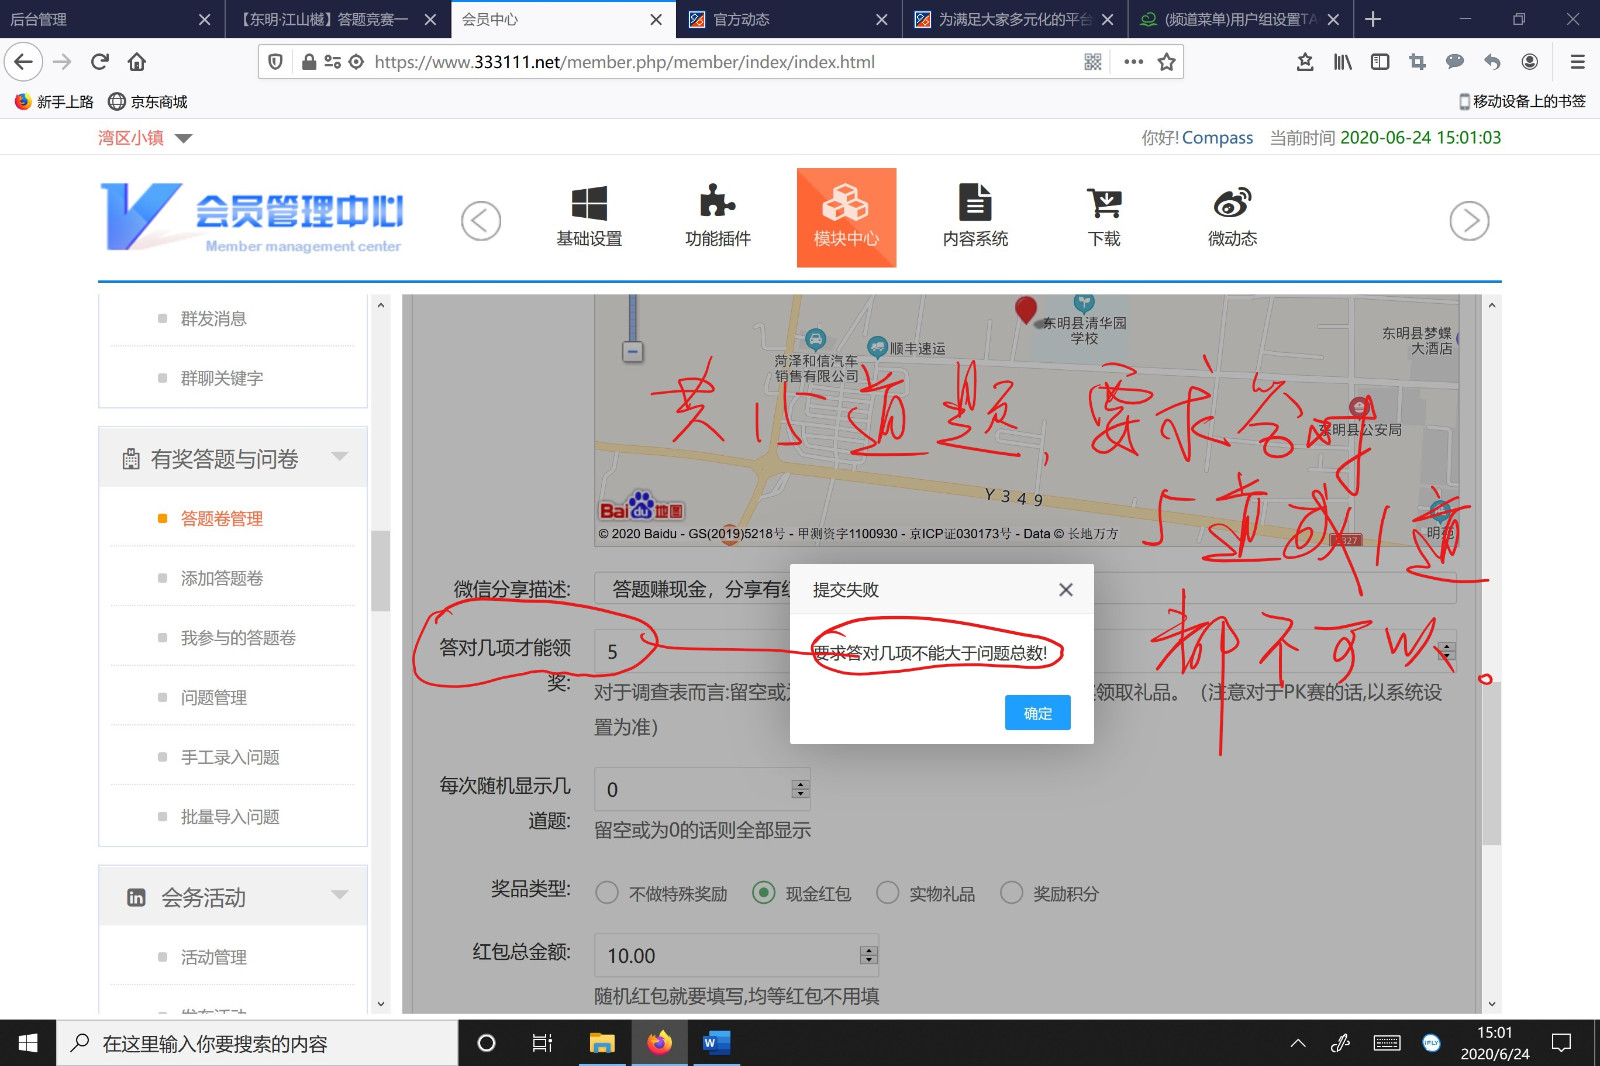
Task: Click the map zoom-out minus slider button
Action: click(x=632, y=352)
